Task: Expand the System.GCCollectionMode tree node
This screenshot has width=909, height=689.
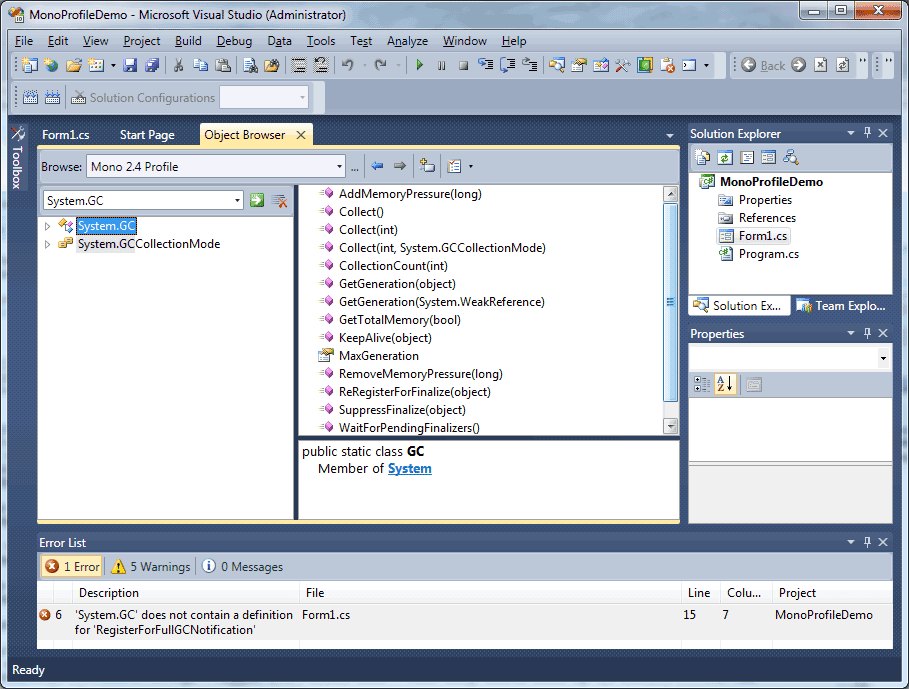Action: point(48,245)
